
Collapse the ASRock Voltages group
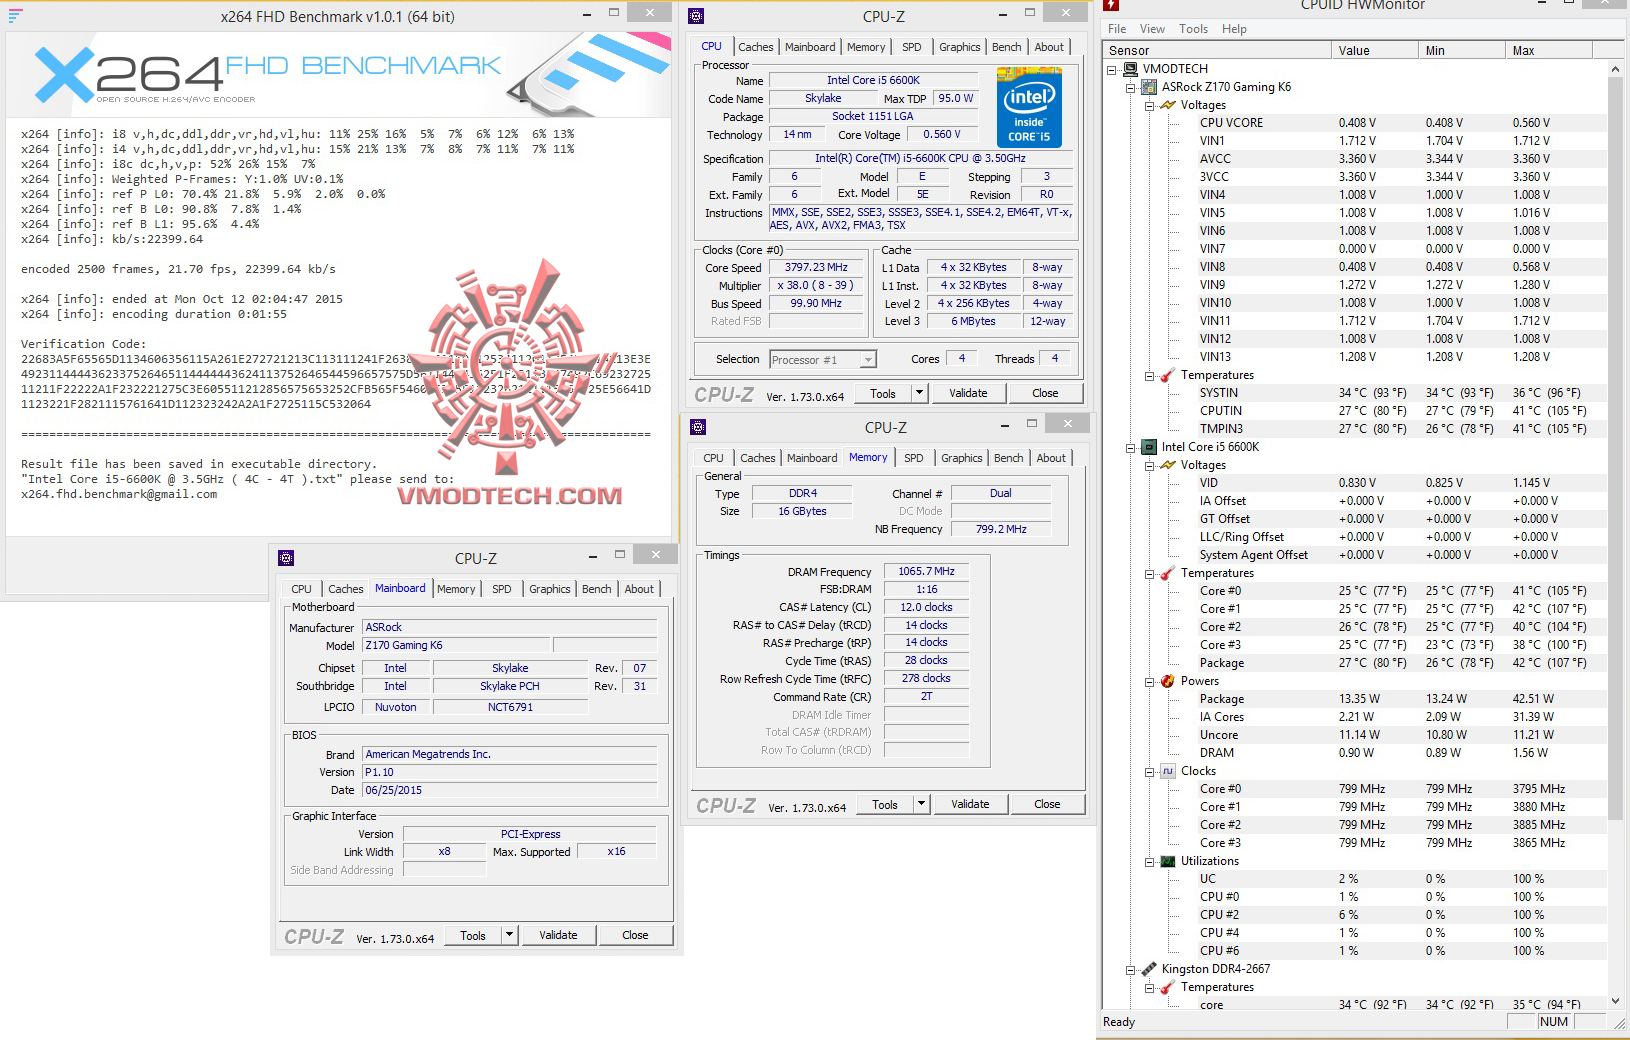[1149, 105]
